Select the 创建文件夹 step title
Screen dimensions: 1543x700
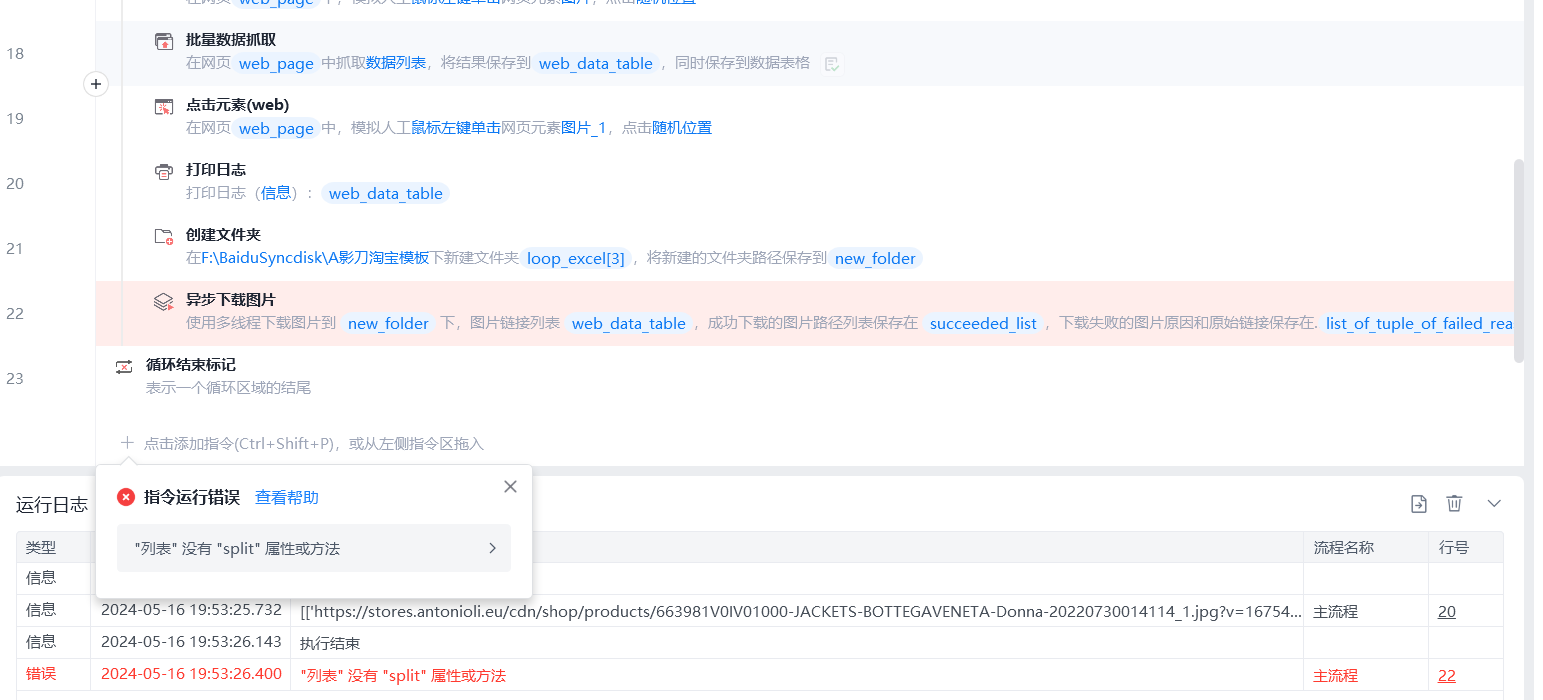pos(223,235)
